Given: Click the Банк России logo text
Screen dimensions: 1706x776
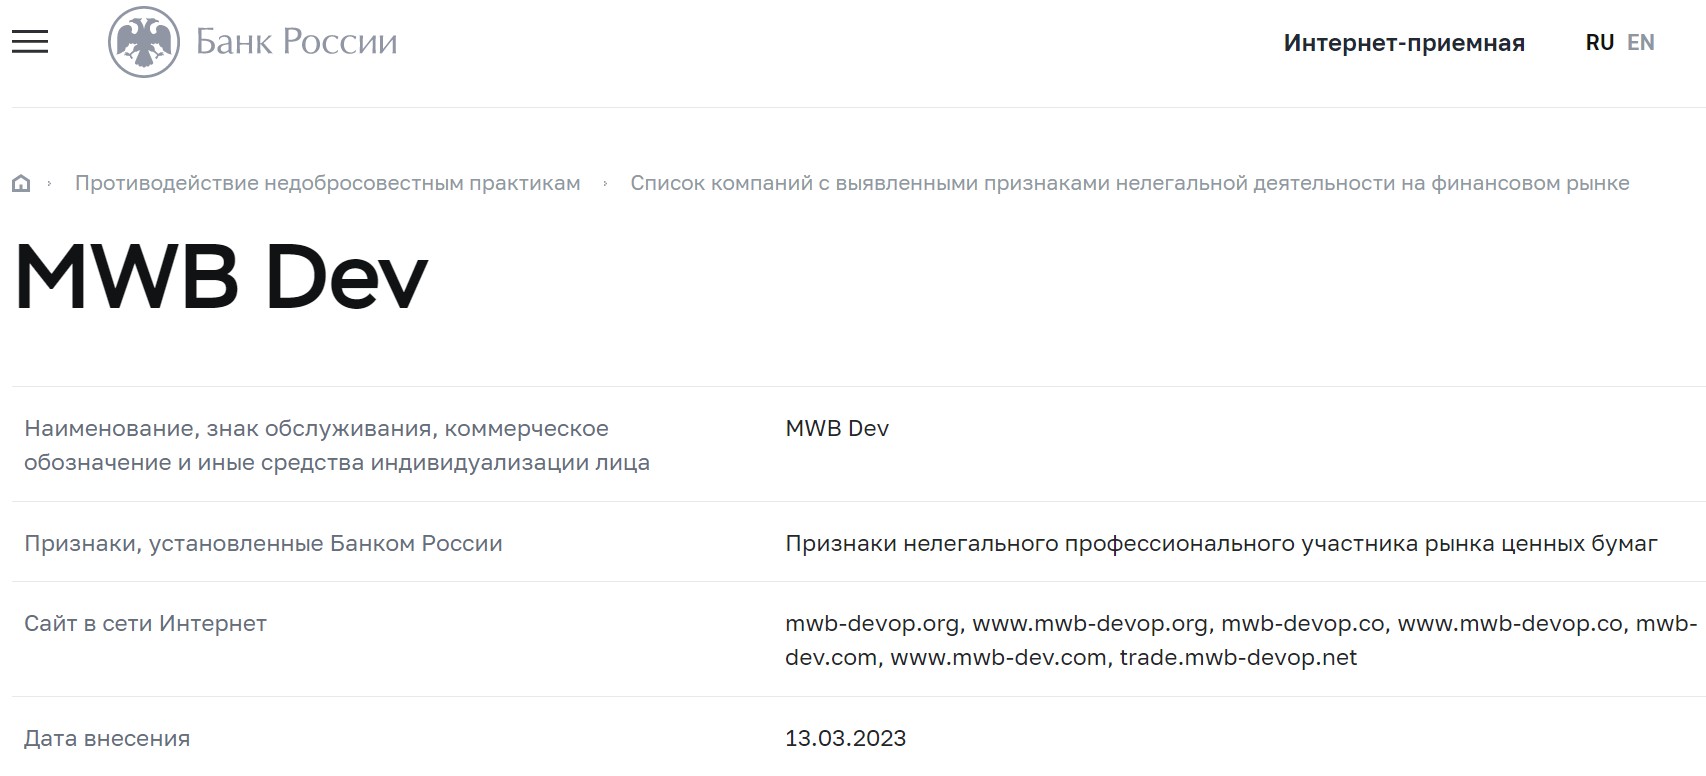Looking at the screenshot, I should 296,42.
